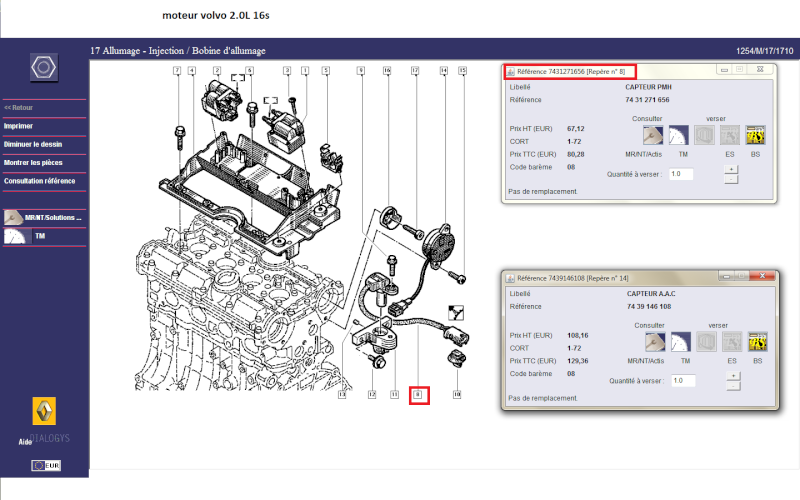Click greyed verser basket icon in CAPTEUR A.A.C window
The width and height of the screenshot is (800, 500).
click(x=707, y=342)
